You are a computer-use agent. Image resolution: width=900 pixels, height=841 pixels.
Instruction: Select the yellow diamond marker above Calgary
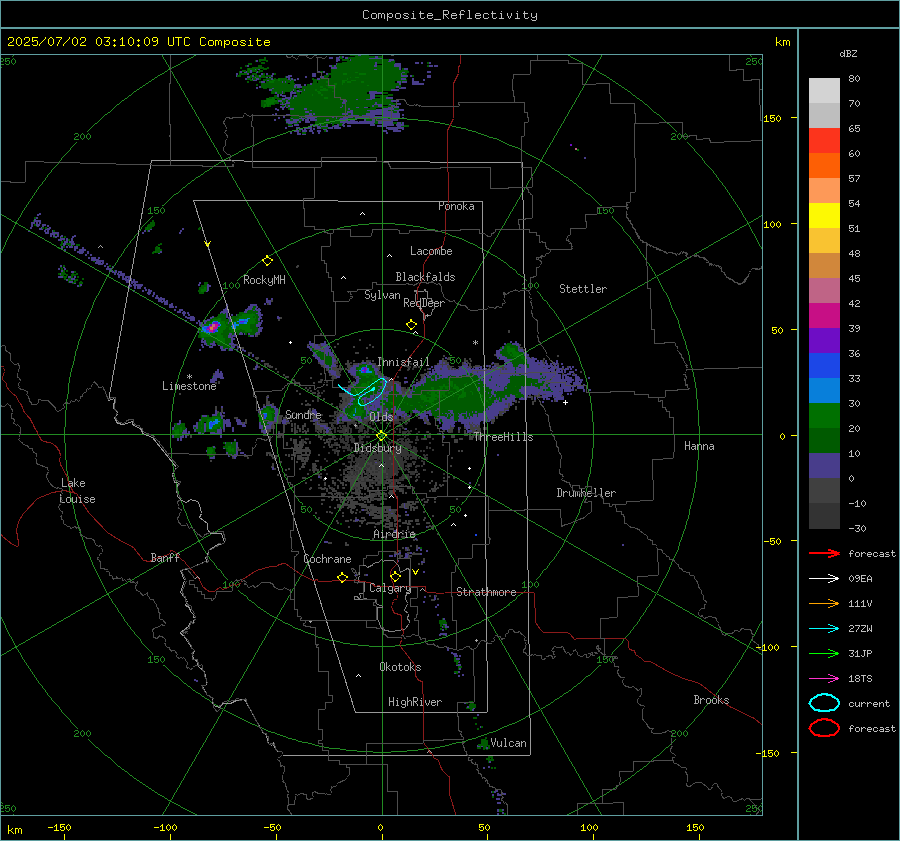tap(395, 576)
